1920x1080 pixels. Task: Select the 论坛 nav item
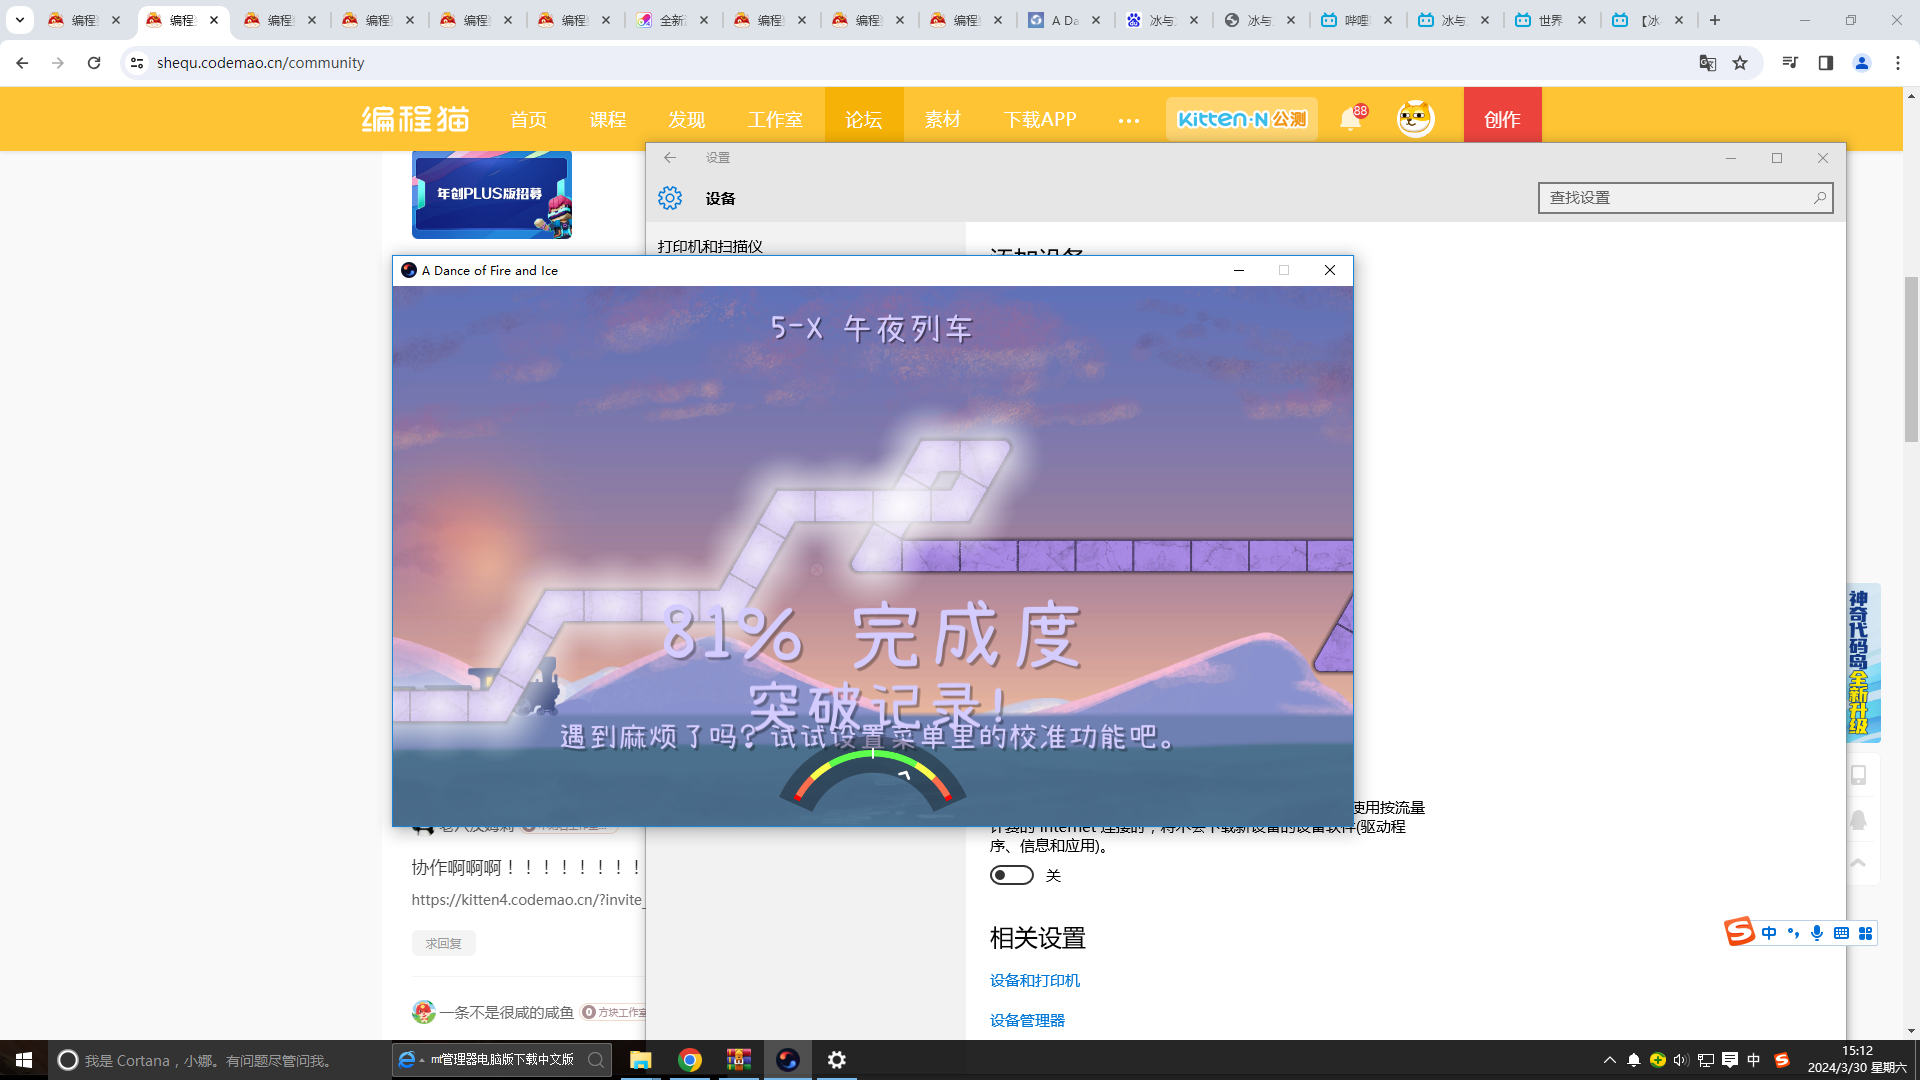[864, 119]
